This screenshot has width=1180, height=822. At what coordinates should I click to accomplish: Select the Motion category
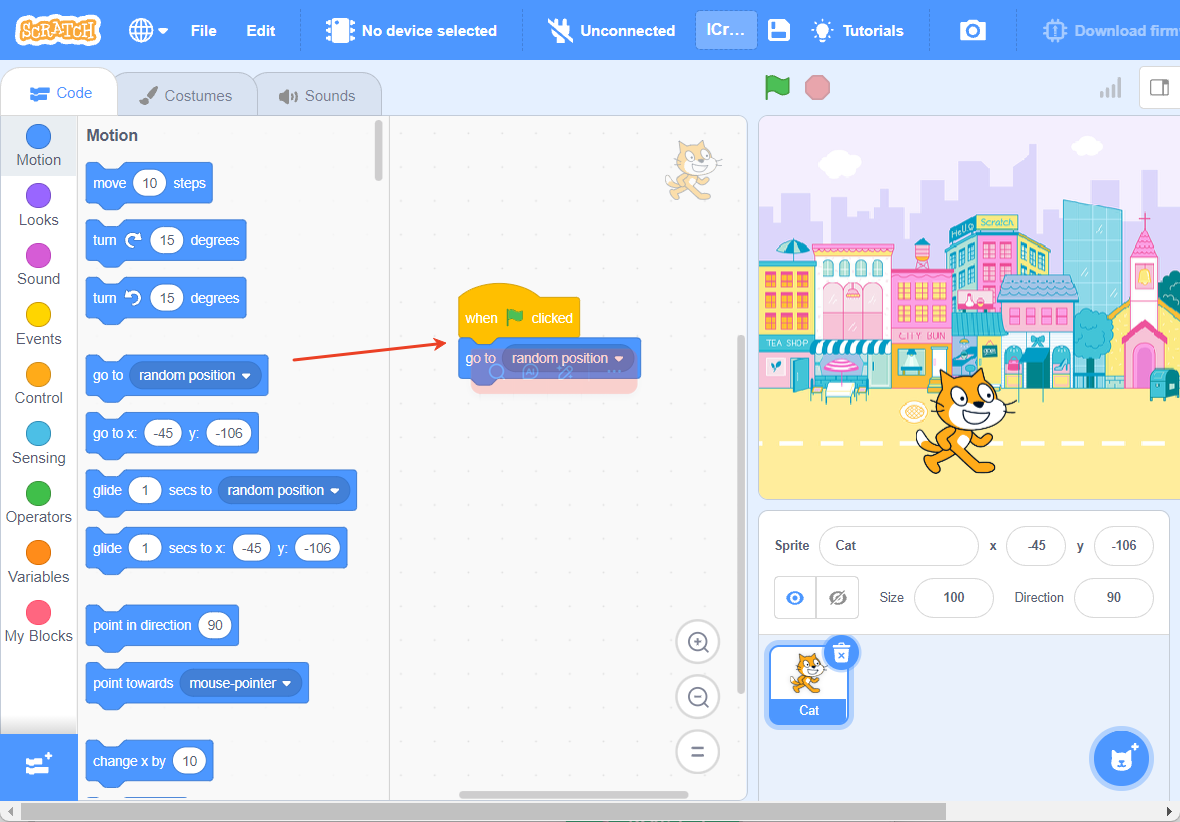point(38,146)
